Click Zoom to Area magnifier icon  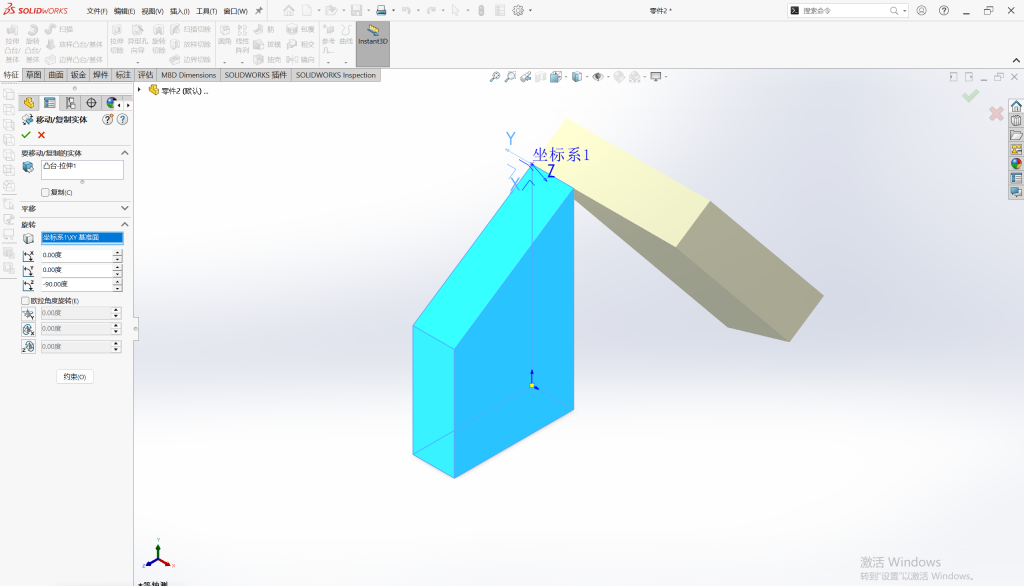click(510, 77)
